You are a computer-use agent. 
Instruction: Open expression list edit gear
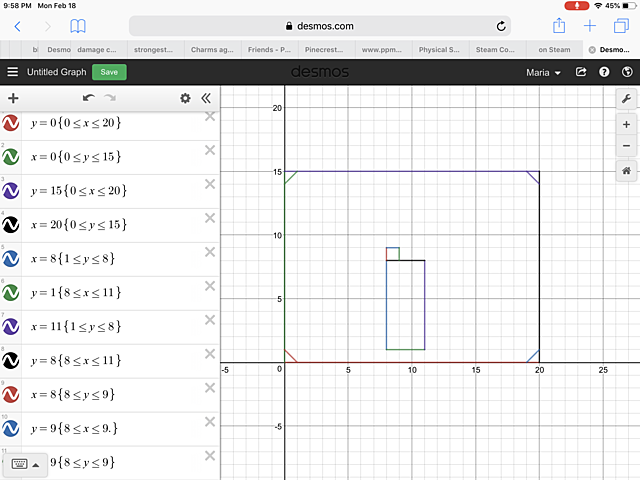click(x=185, y=98)
